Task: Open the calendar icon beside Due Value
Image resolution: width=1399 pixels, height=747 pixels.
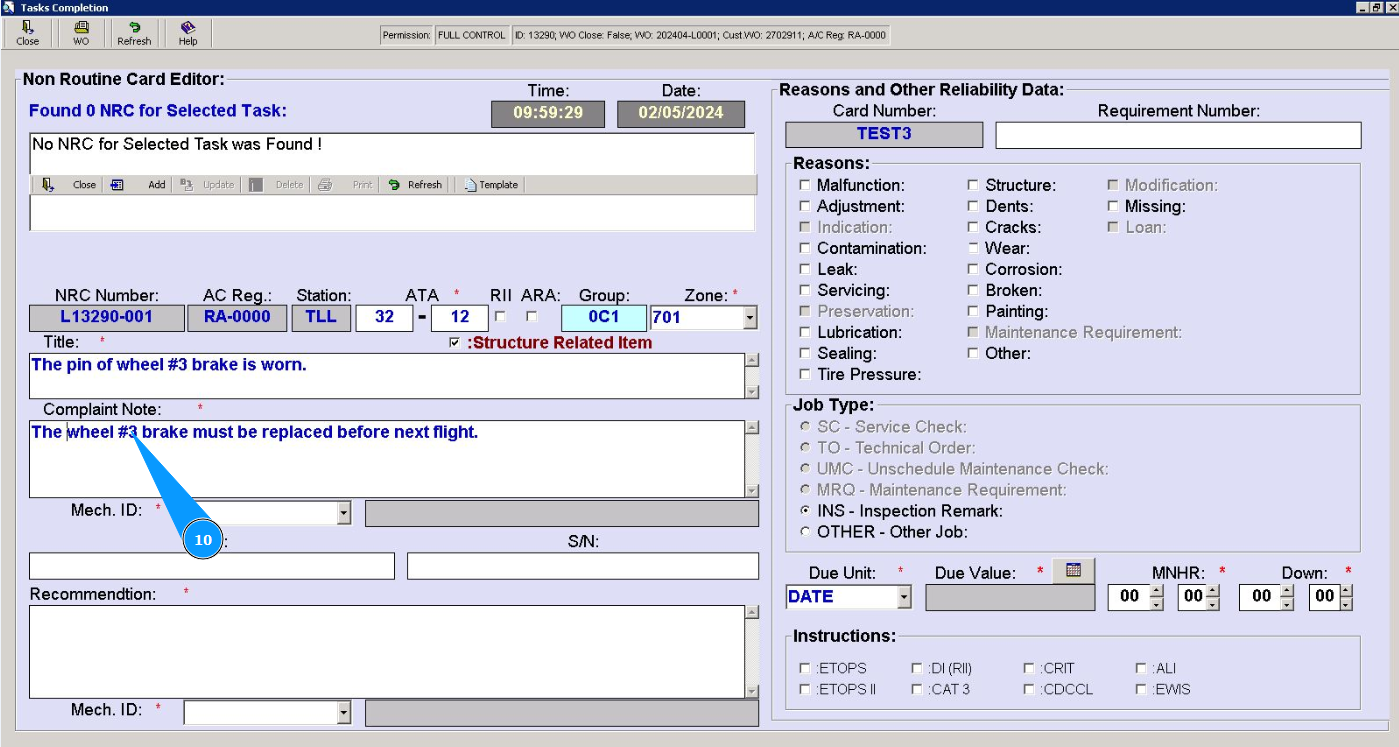Action: point(1073,570)
